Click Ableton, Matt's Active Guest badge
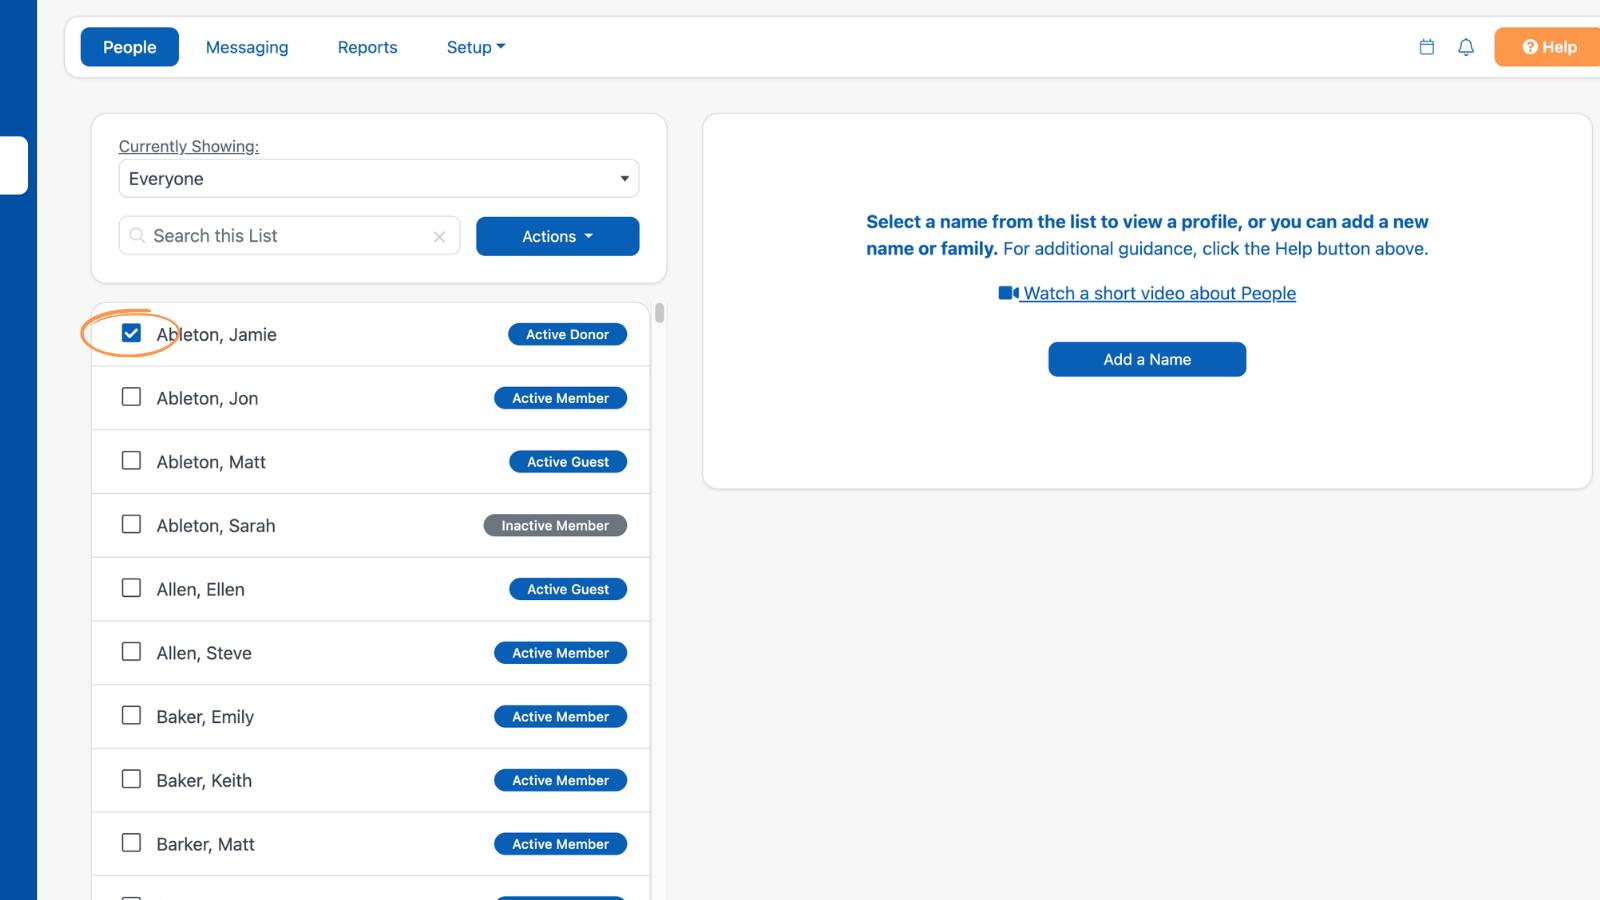The width and height of the screenshot is (1600, 900). click(568, 462)
